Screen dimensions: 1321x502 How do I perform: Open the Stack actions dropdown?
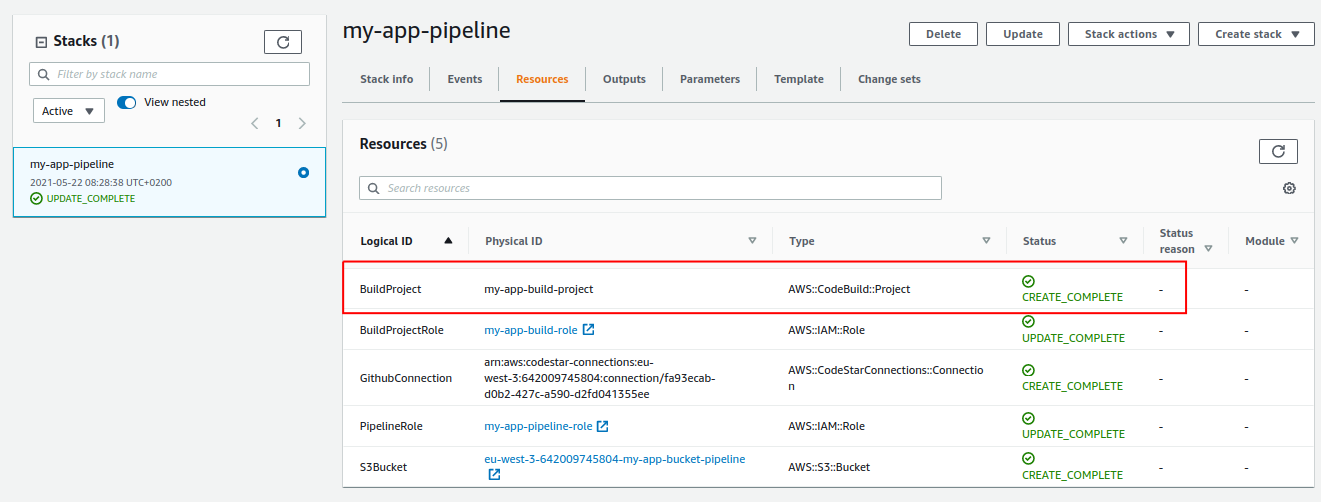[x=1128, y=34]
